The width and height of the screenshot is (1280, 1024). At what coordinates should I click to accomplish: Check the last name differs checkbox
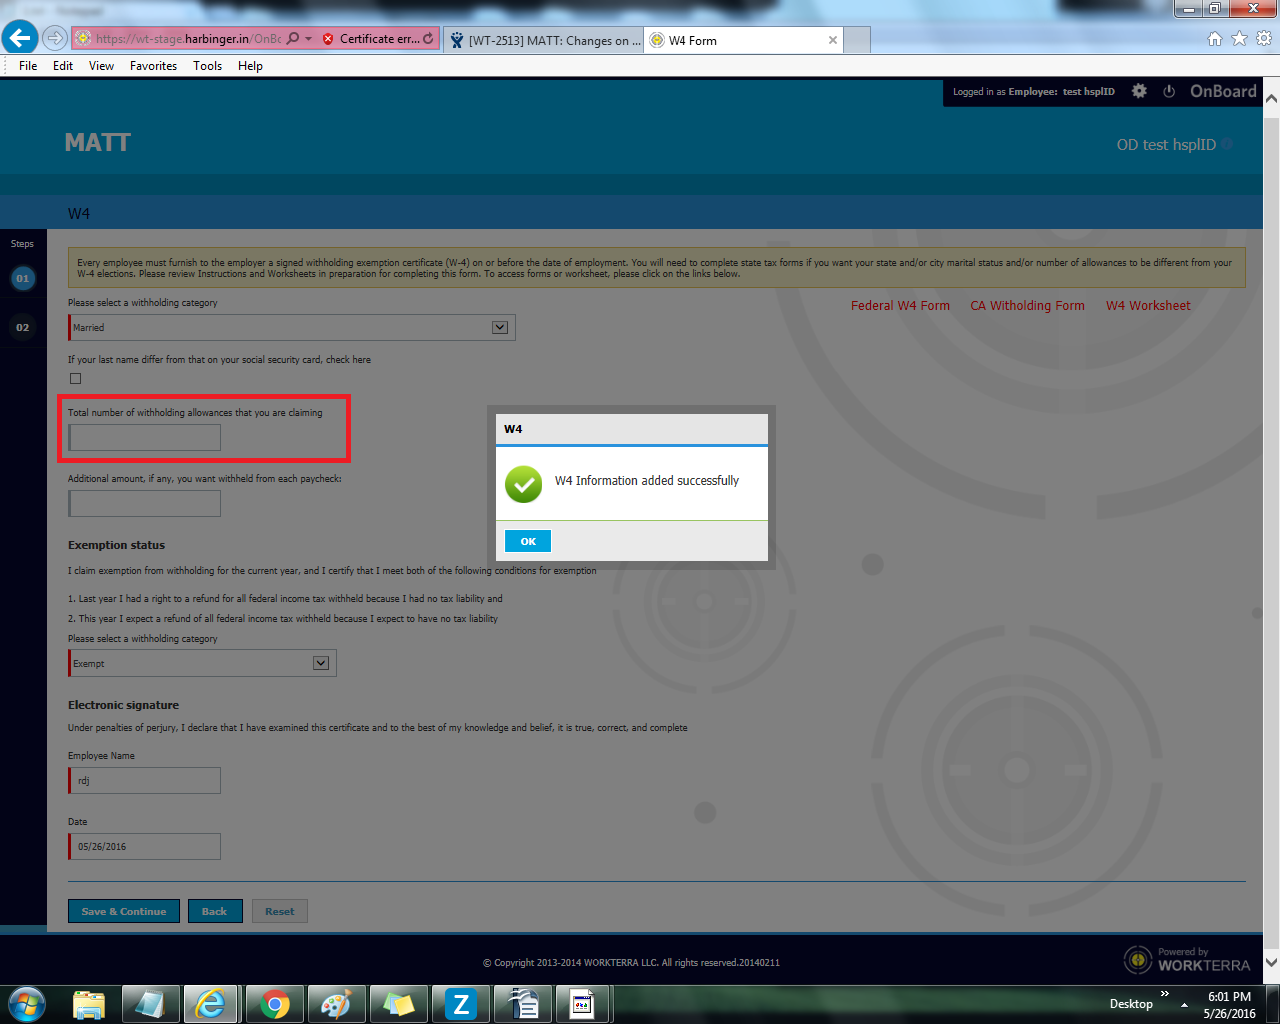click(75, 378)
